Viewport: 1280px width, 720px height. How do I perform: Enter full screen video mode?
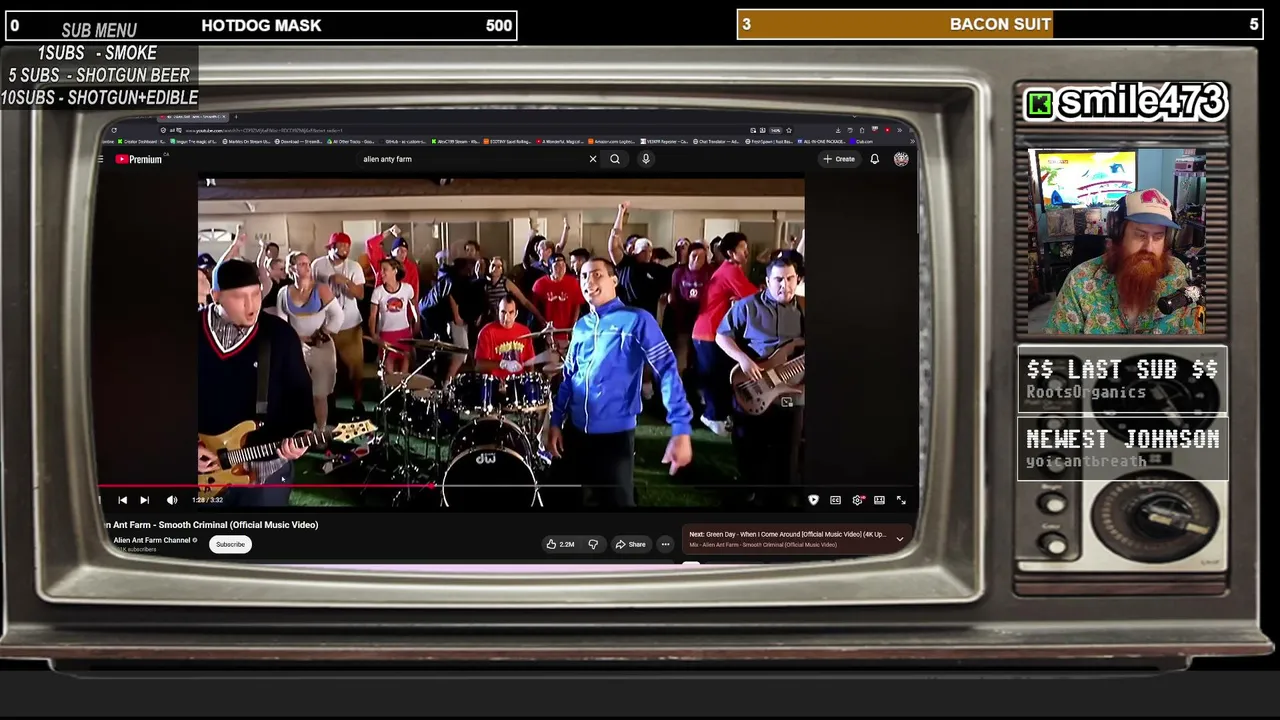(x=901, y=500)
